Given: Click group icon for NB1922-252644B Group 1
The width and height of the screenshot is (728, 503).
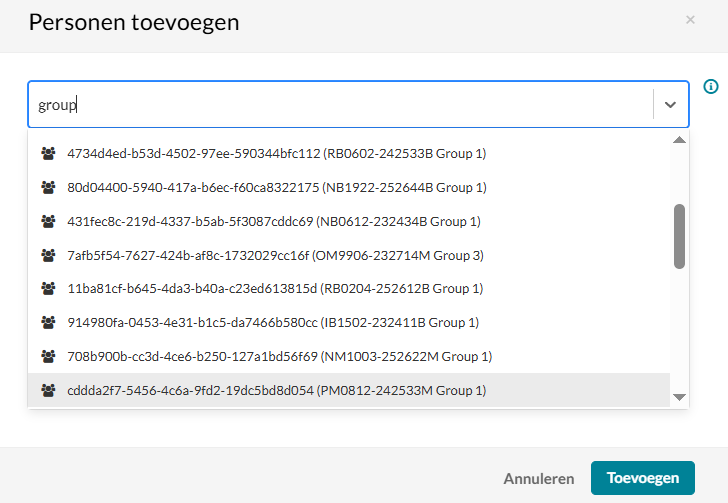Looking at the screenshot, I should click(48, 187).
